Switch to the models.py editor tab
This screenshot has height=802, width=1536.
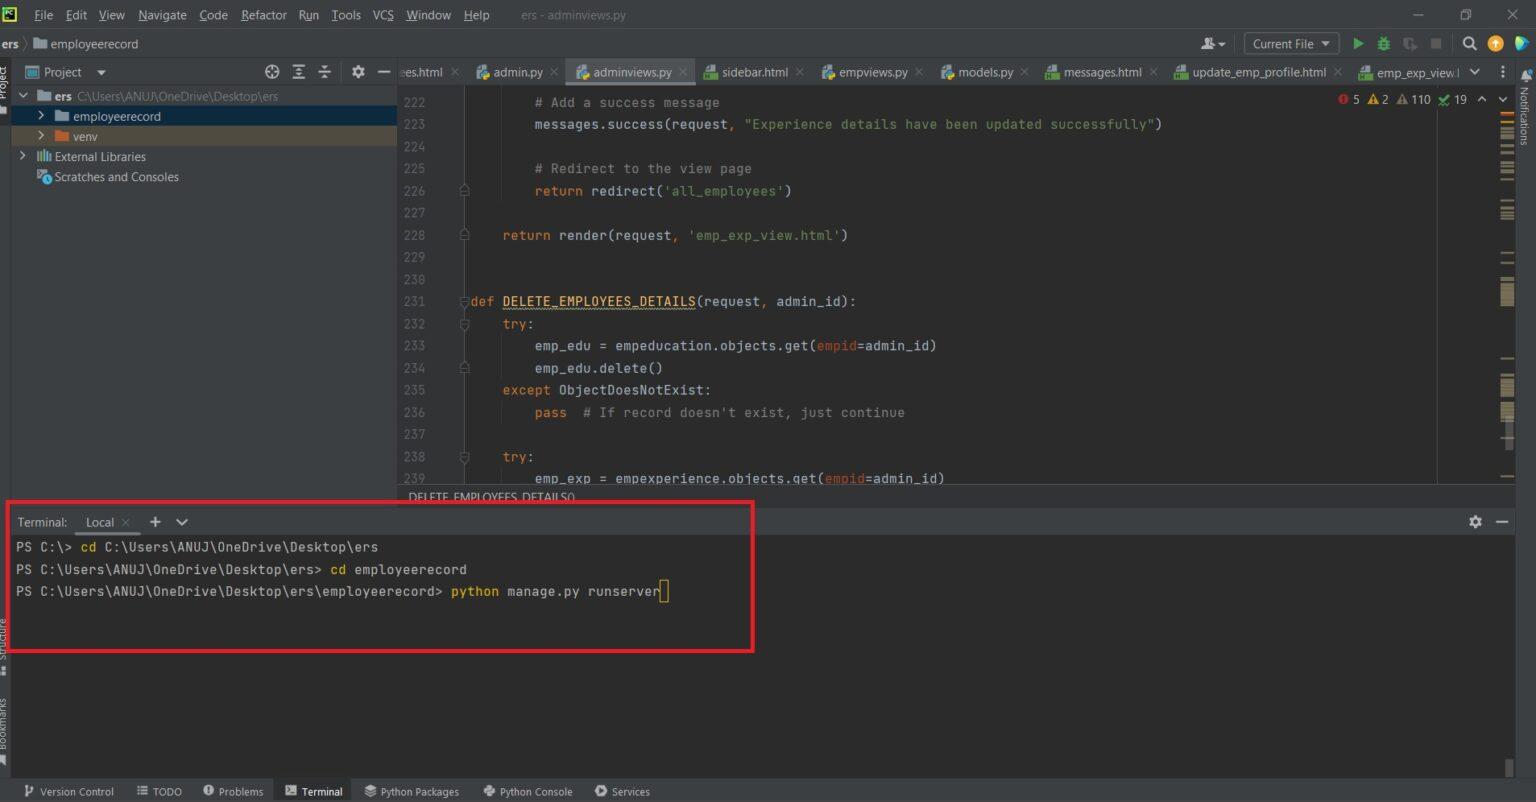coord(985,71)
